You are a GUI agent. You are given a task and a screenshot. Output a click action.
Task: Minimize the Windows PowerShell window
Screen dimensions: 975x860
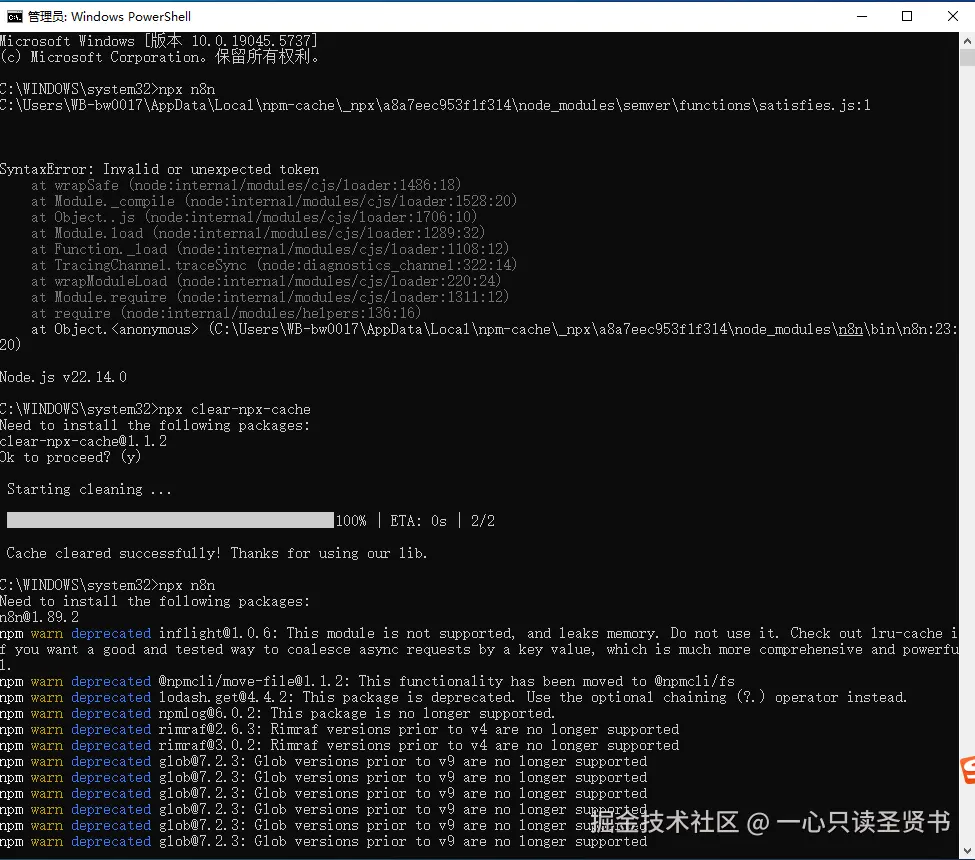(x=862, y=16)
